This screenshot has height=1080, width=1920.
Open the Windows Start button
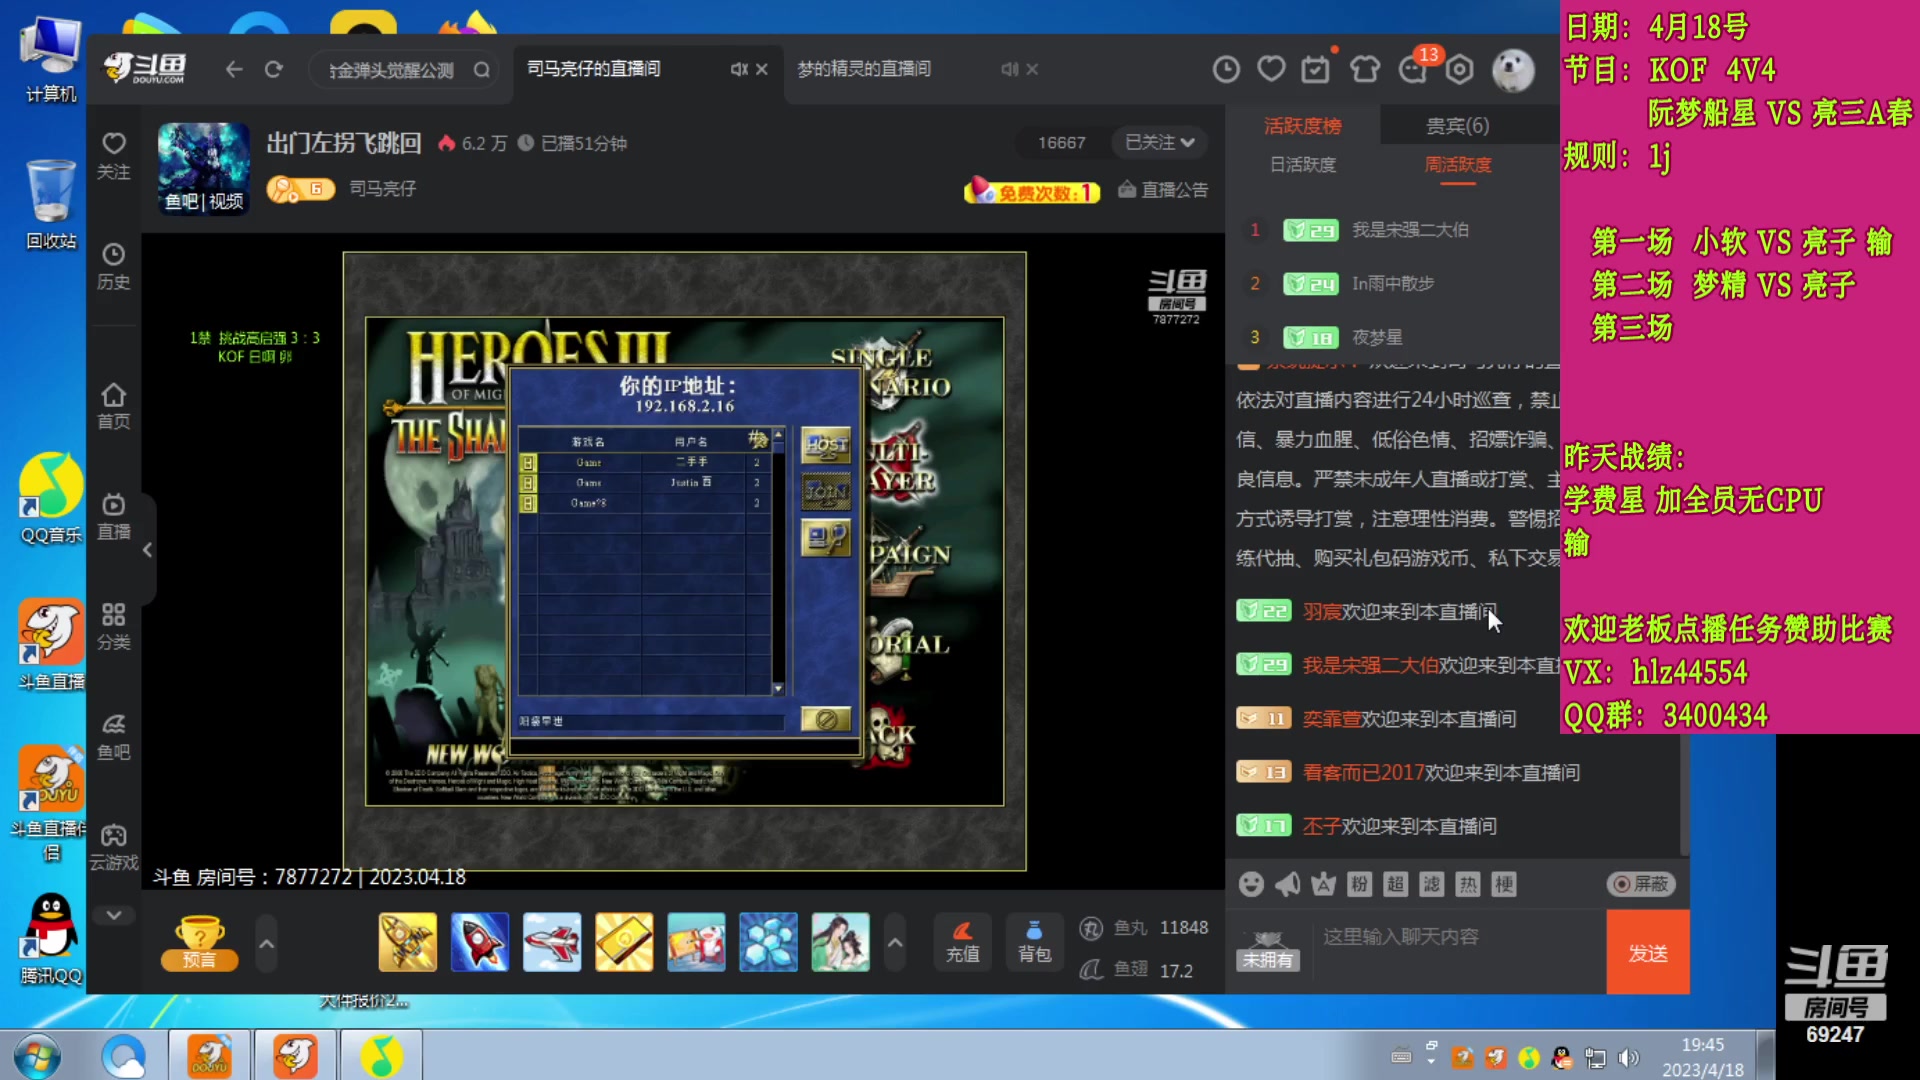point(37,1056)
